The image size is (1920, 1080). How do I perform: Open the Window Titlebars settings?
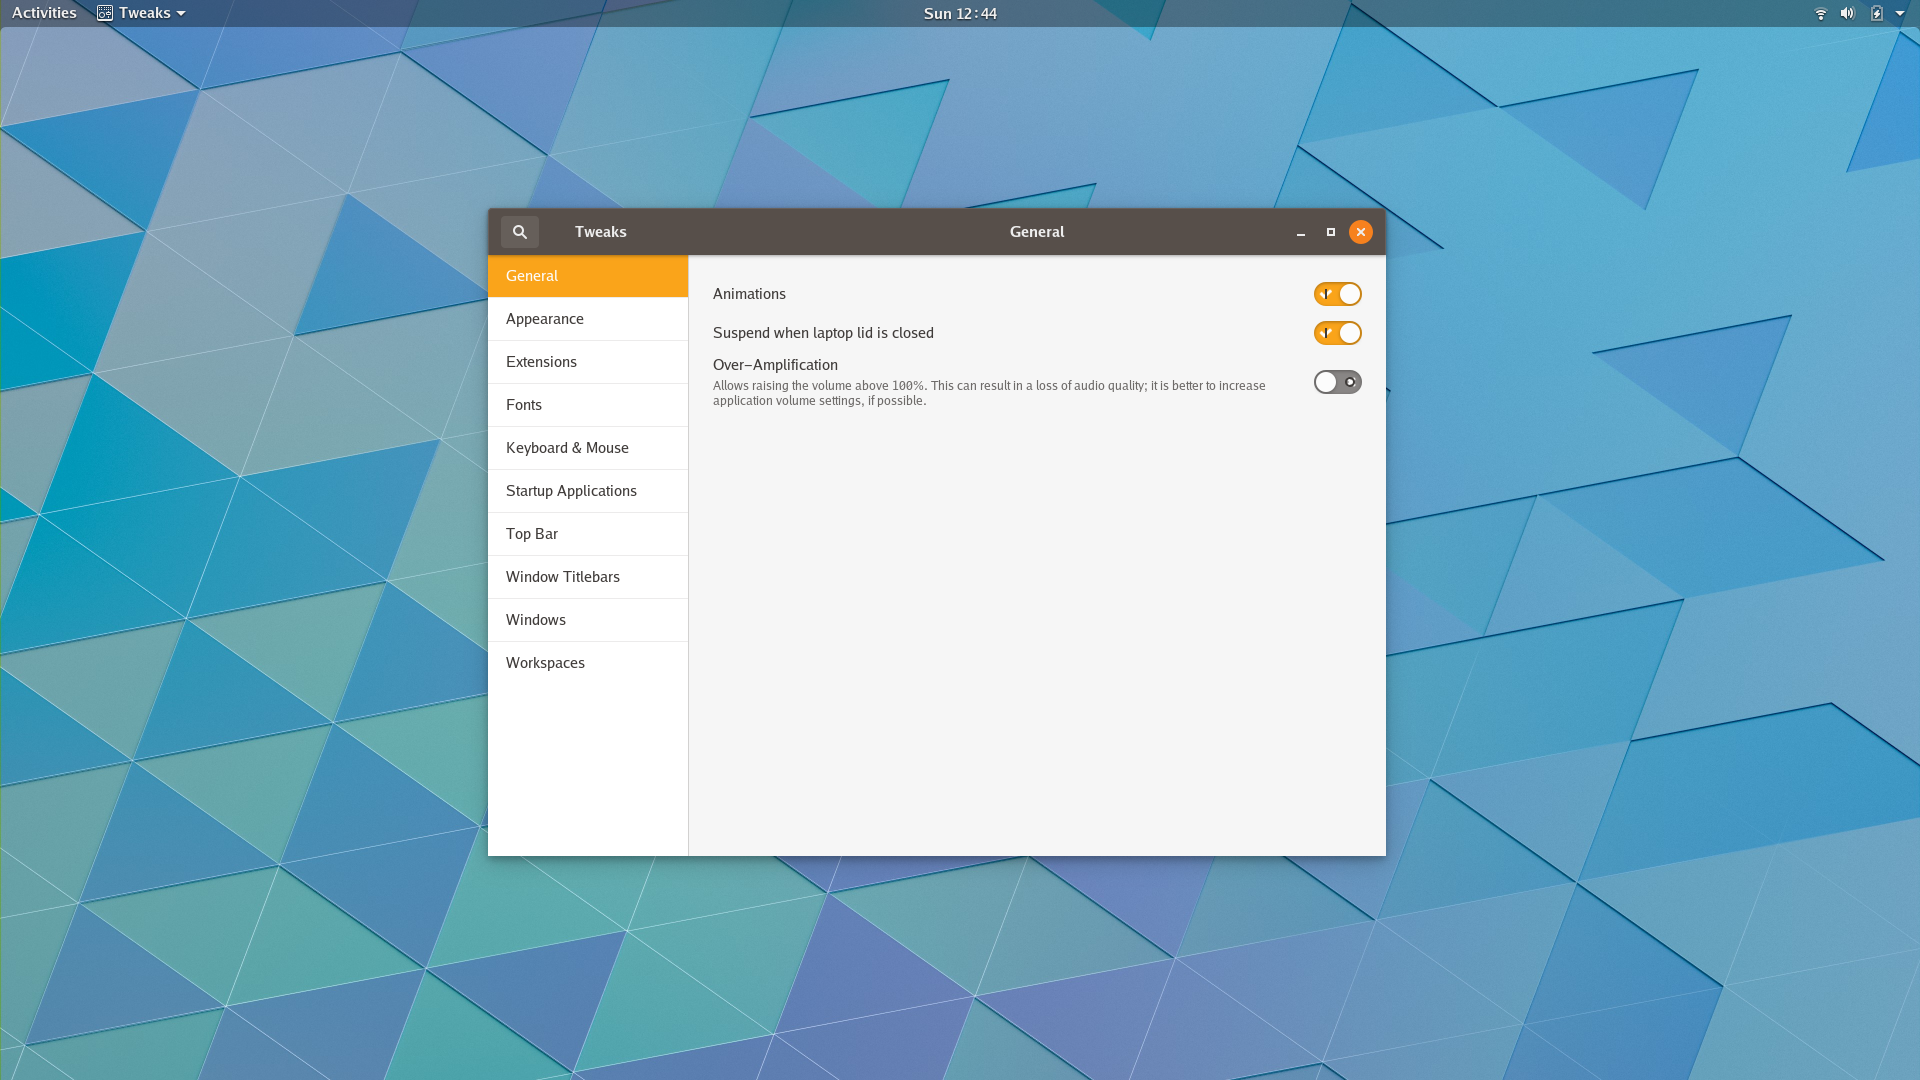[x=563, y=576]
